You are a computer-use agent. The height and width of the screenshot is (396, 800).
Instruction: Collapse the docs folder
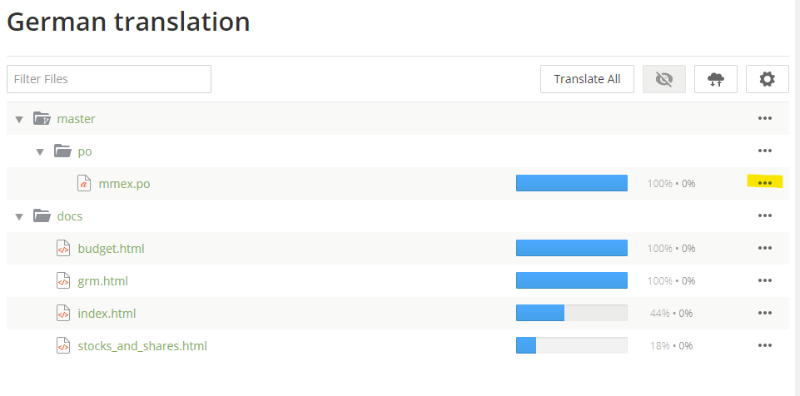(x=19, y=217)
